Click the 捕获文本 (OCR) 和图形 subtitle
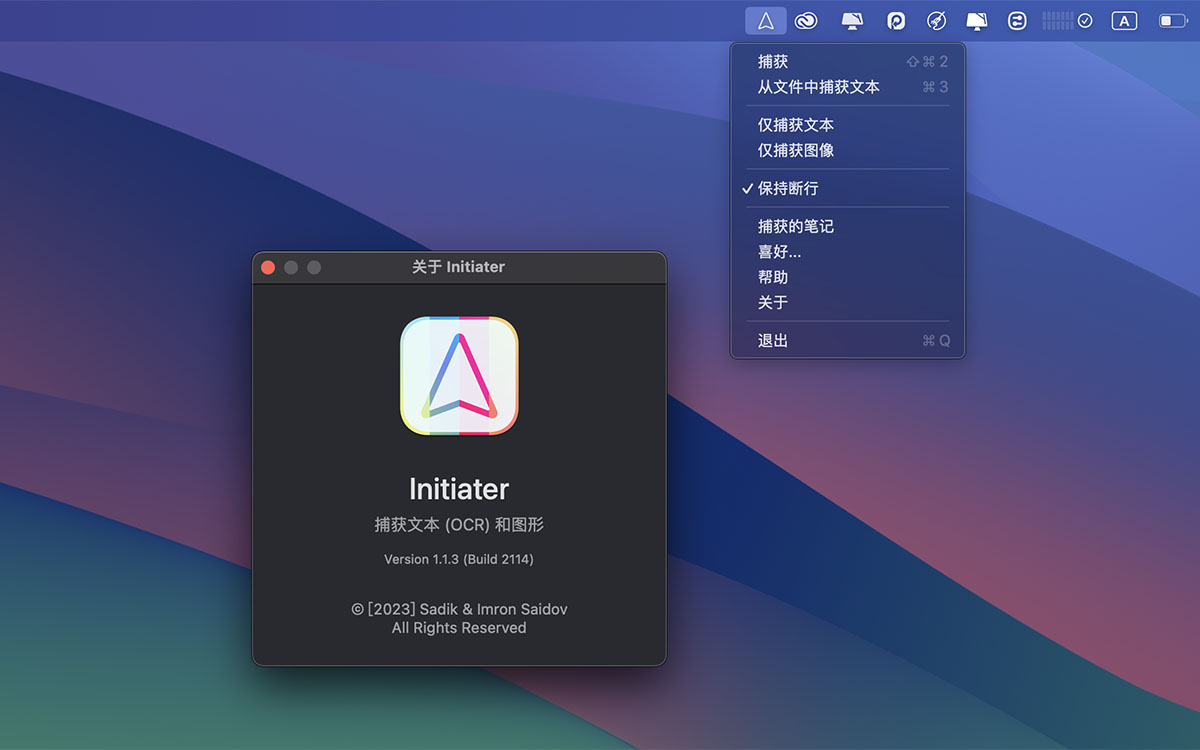Viewport: 1200px width, 750px height. pyautogui.click(x=459, y=525)
